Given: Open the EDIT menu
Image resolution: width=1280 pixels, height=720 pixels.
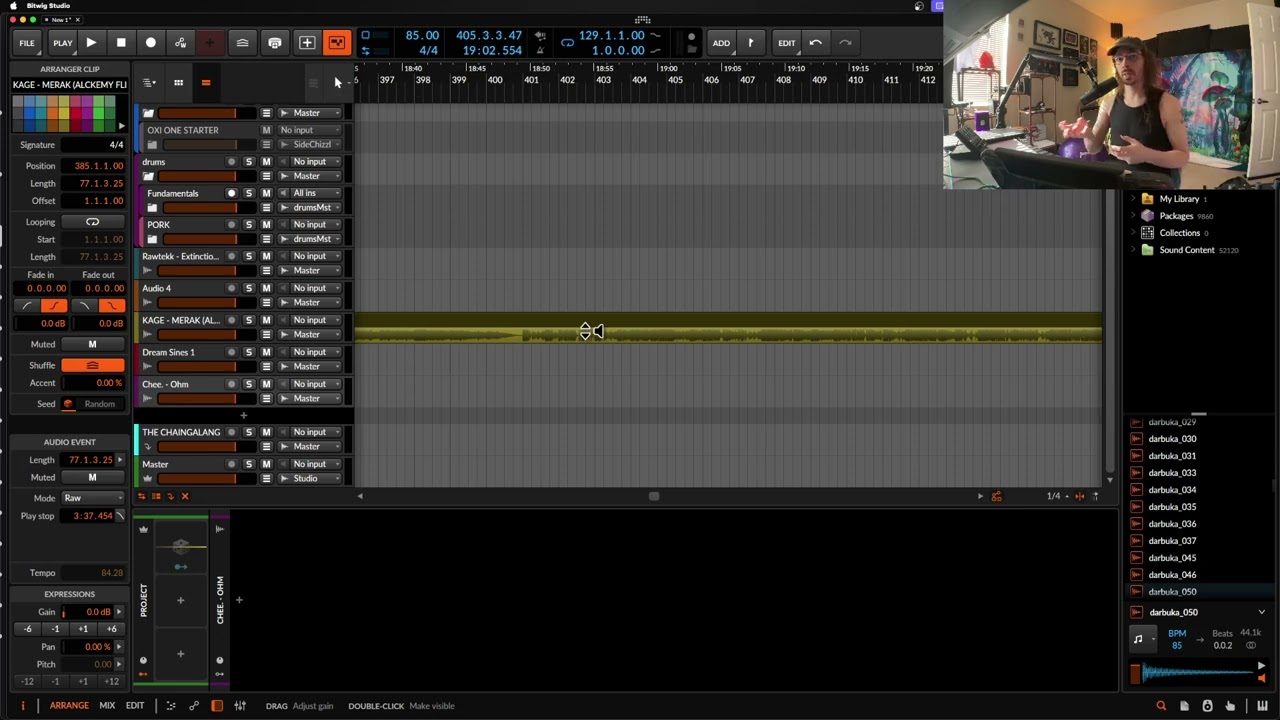Looking at the screenshot, I should 787,43.
